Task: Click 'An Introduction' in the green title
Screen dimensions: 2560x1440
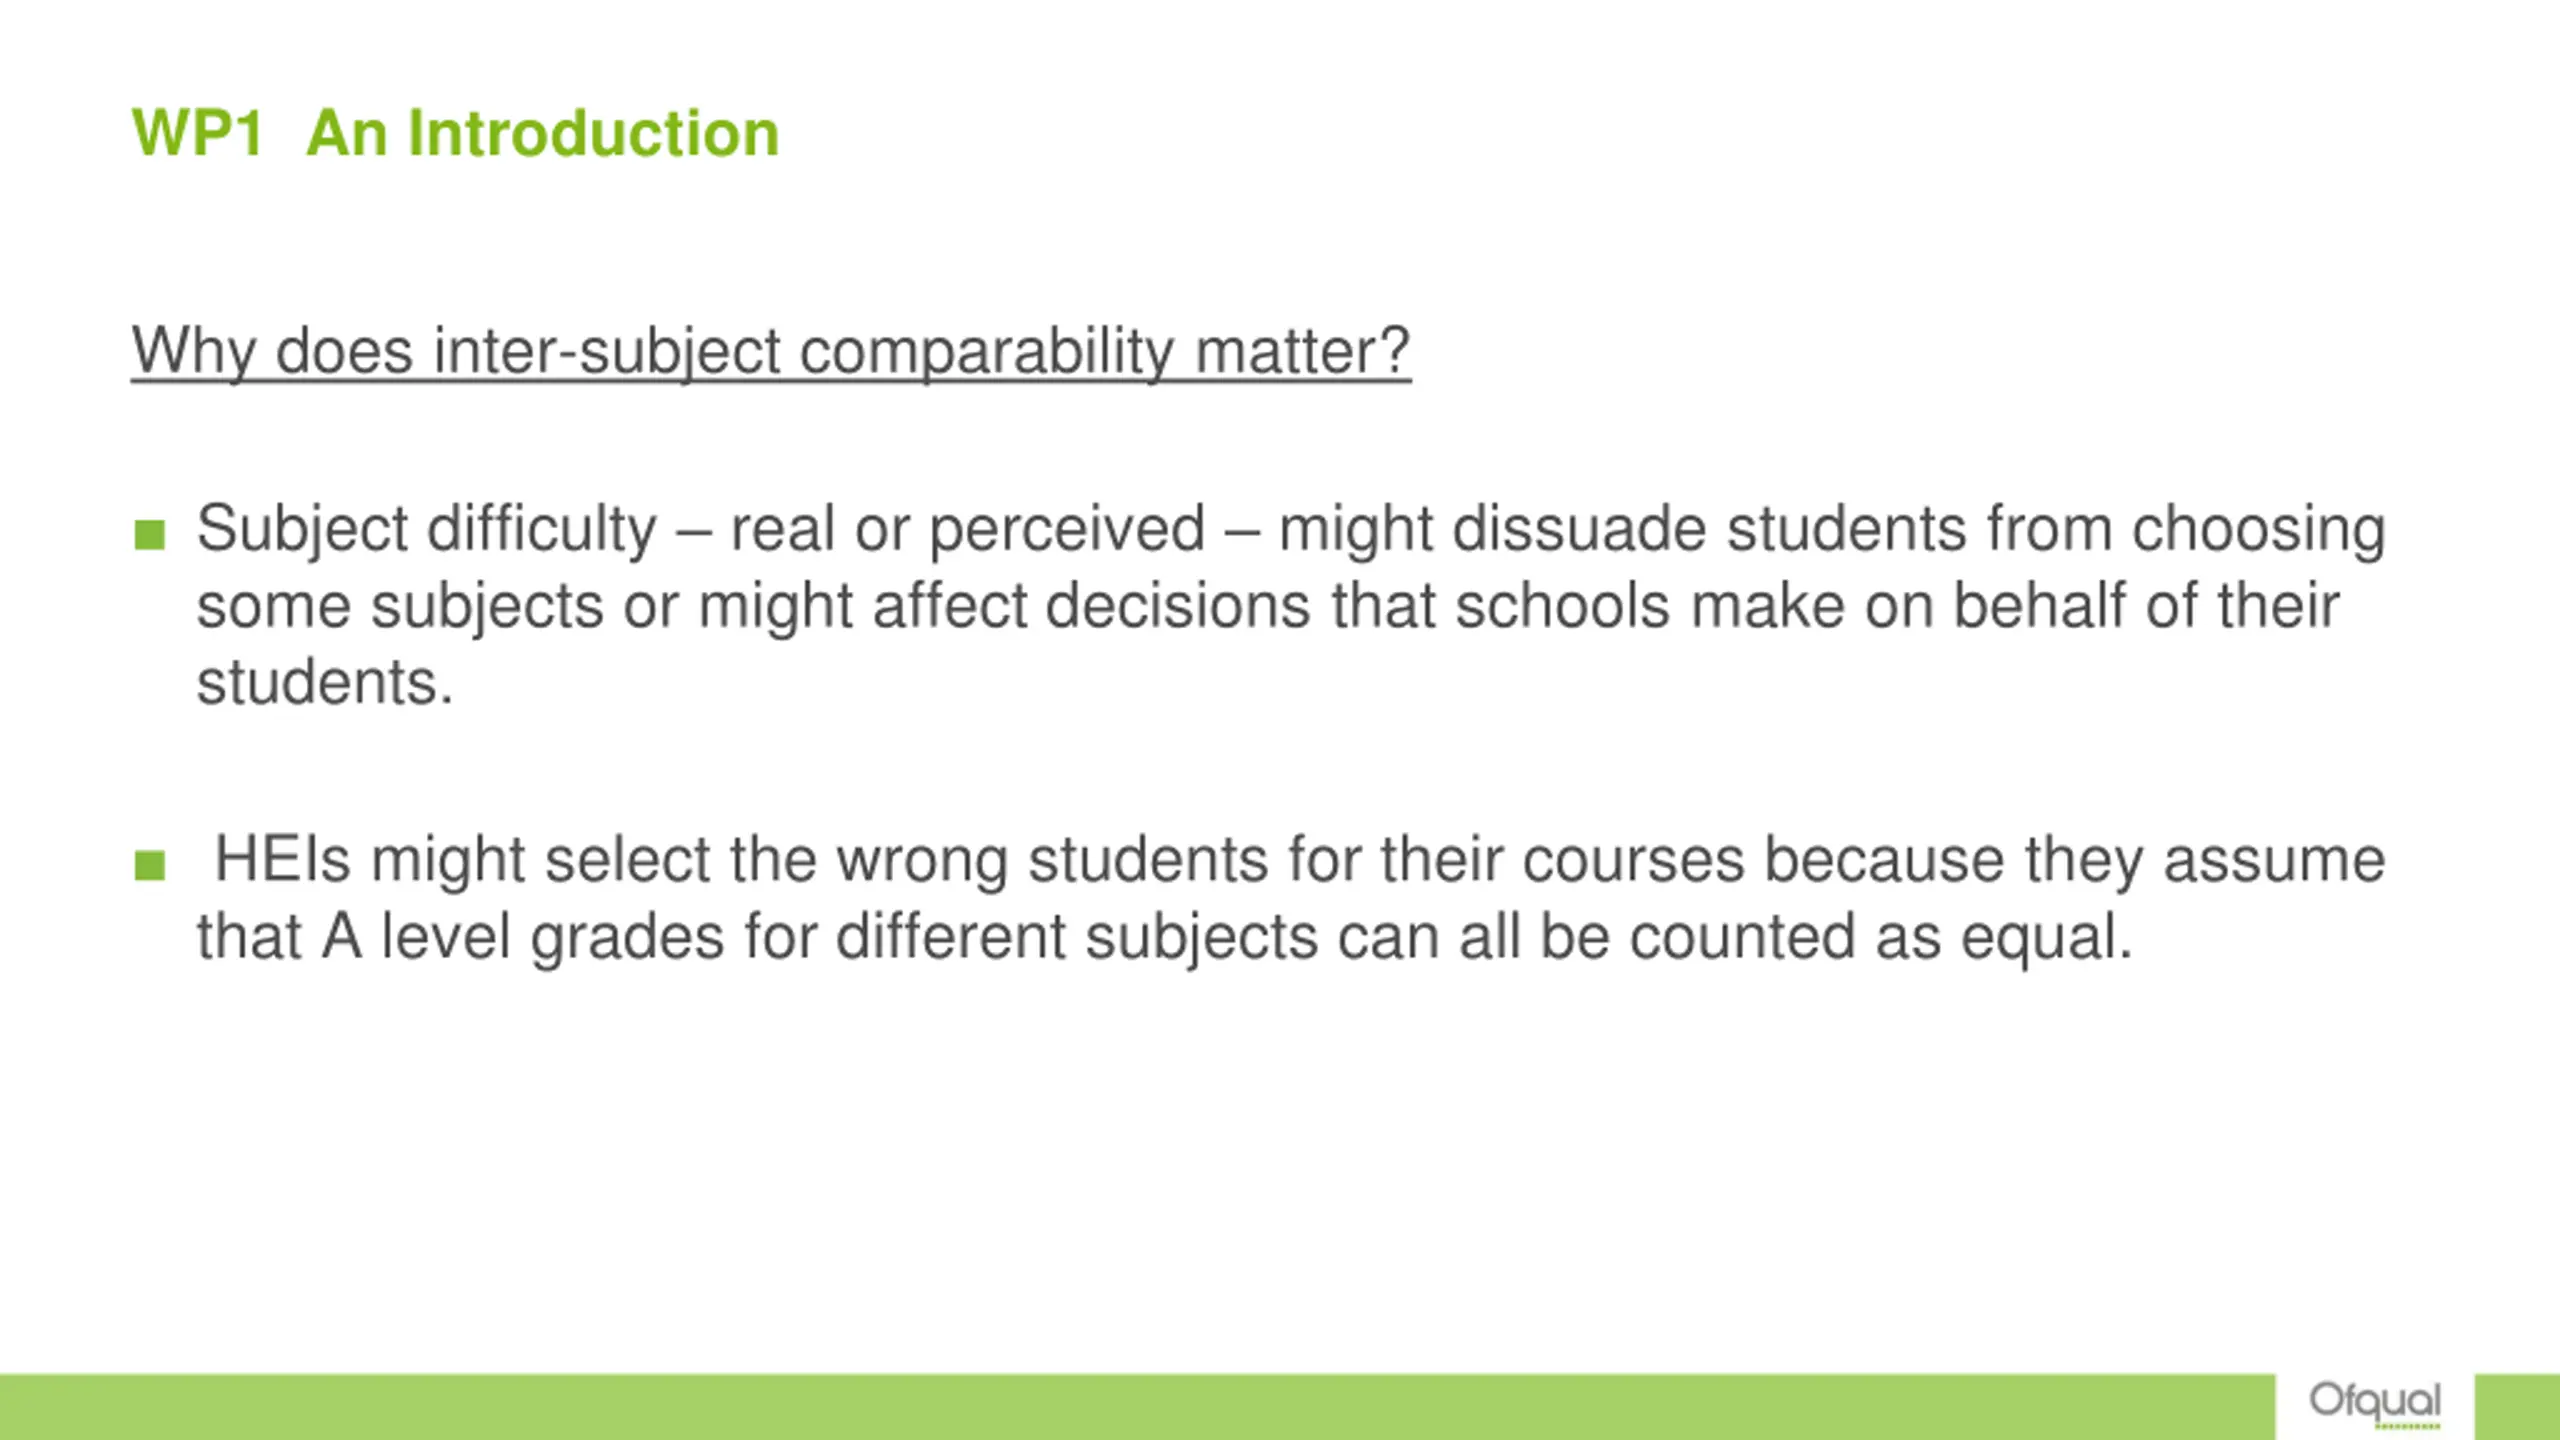Action: [x=542, y=133]
